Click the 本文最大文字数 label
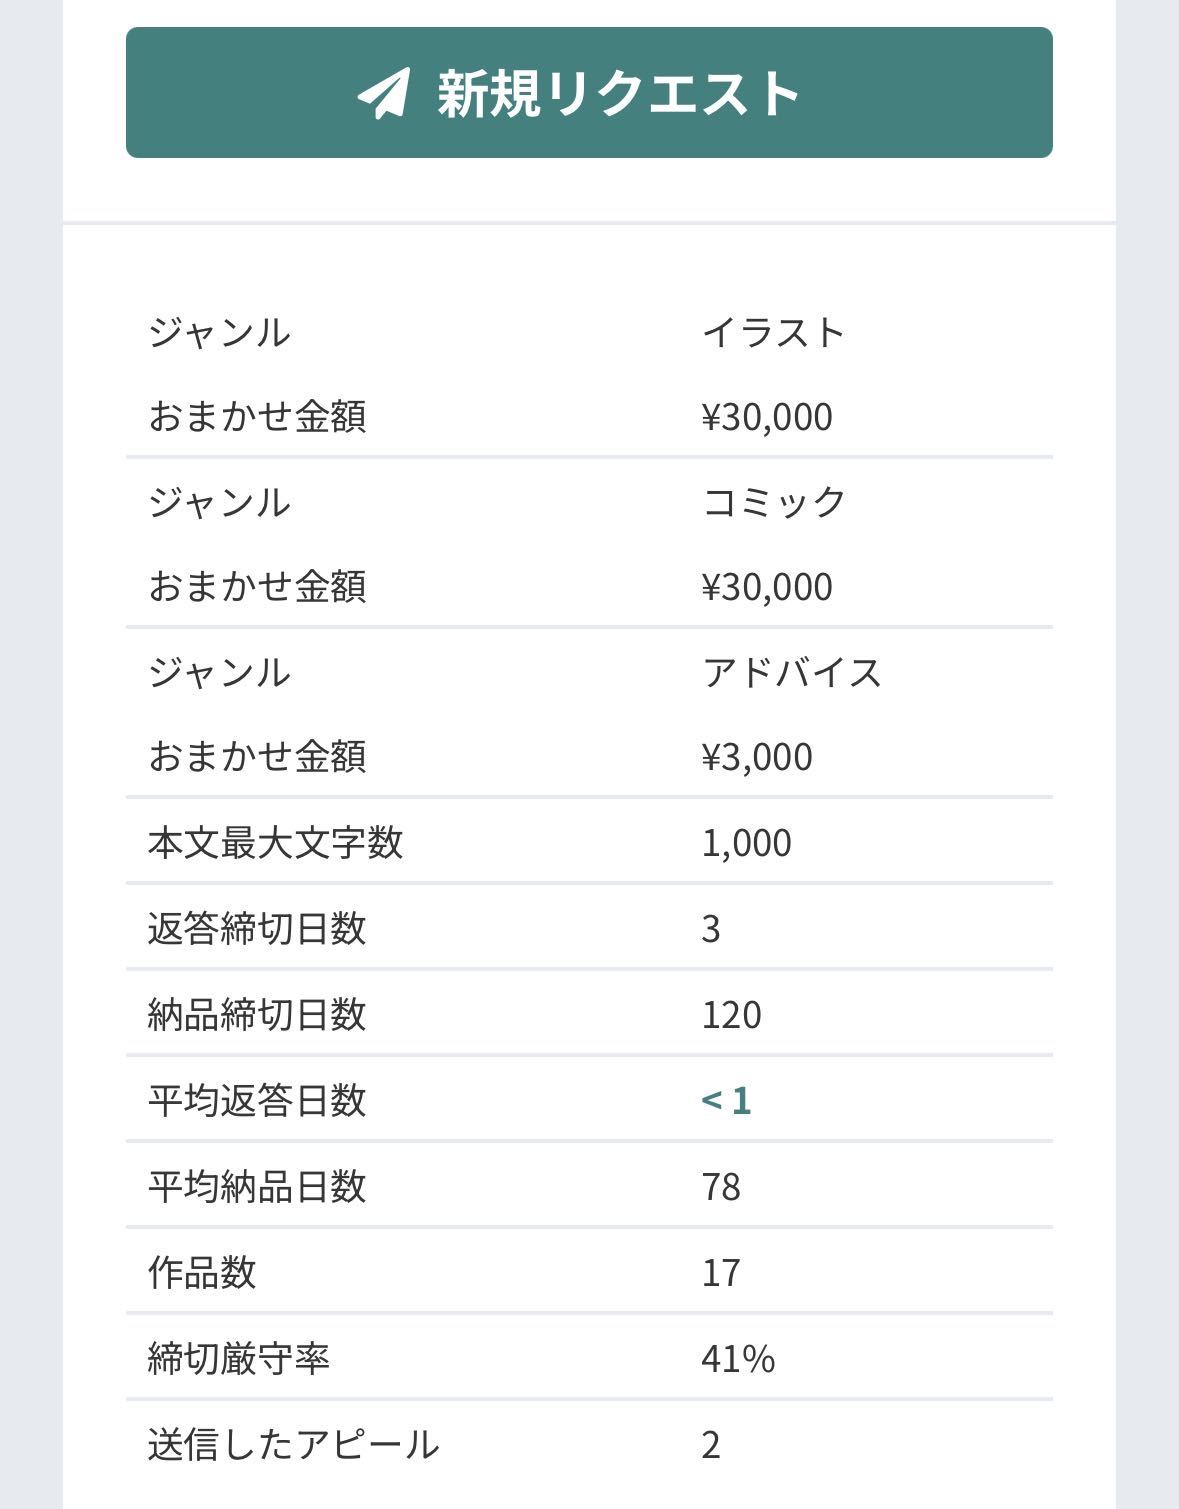This screenshot has width=1179, height=1509. (x=275, y=843)
